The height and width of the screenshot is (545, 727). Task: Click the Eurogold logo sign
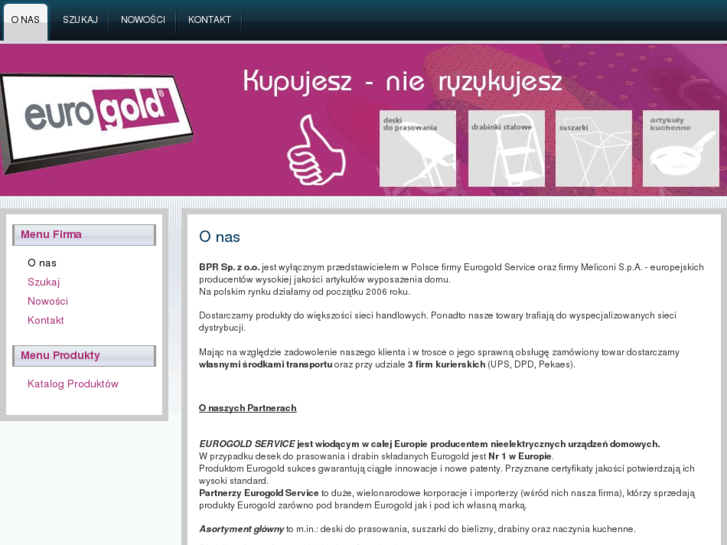pyautogui.click(x=96, y=122)
